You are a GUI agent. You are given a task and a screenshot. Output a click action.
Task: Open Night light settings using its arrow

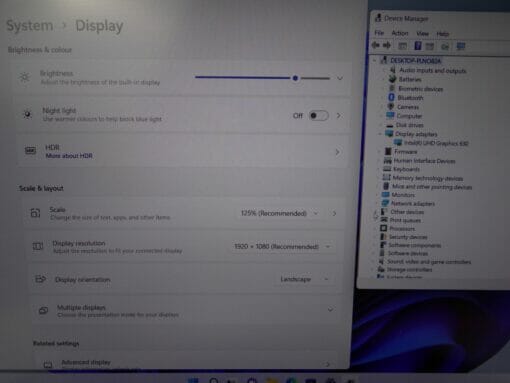click(x=339, y=116)
